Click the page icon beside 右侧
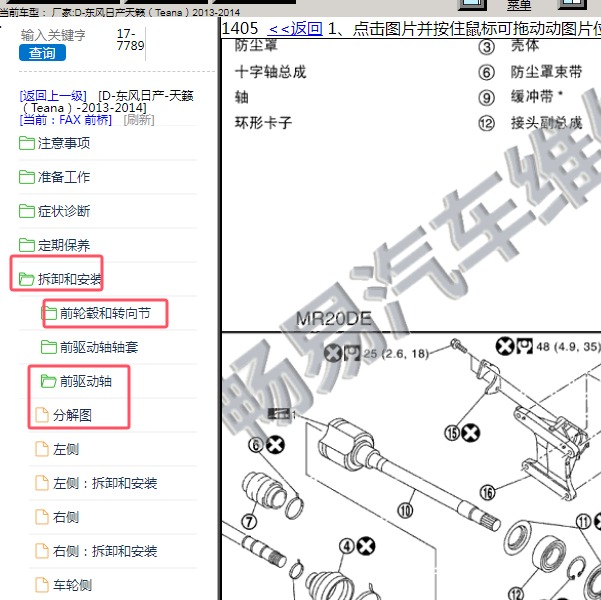 42,517
